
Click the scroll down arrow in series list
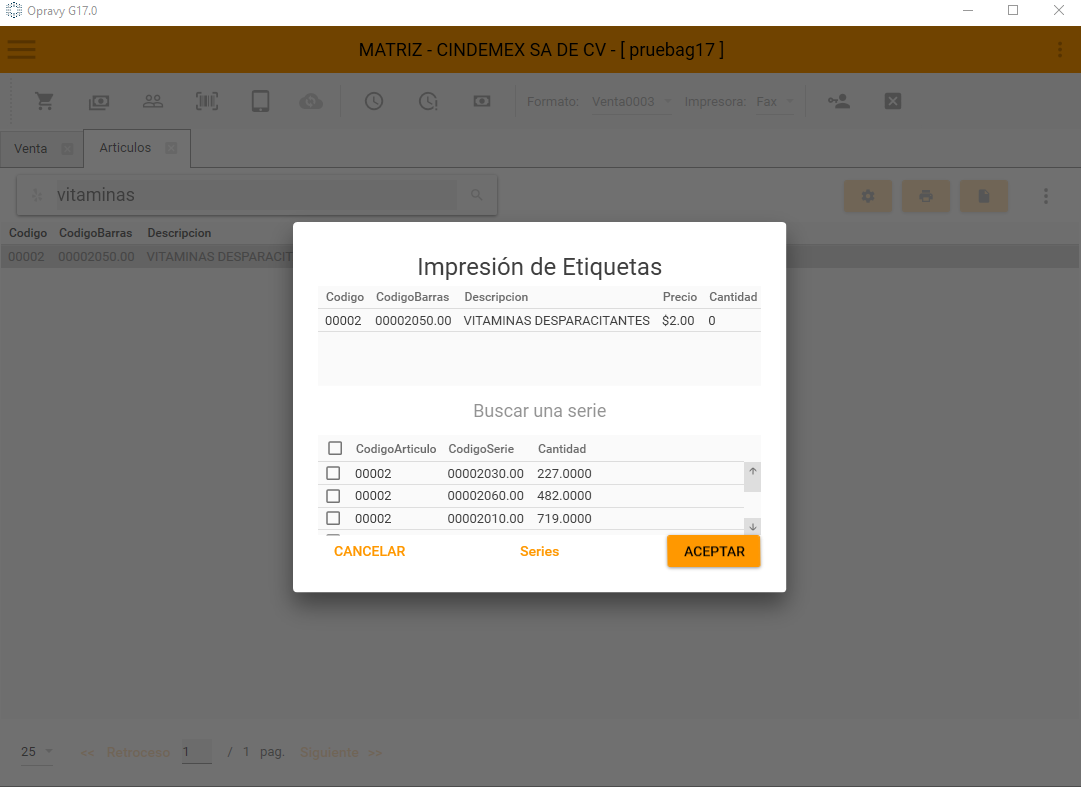(x=753, y=527)
